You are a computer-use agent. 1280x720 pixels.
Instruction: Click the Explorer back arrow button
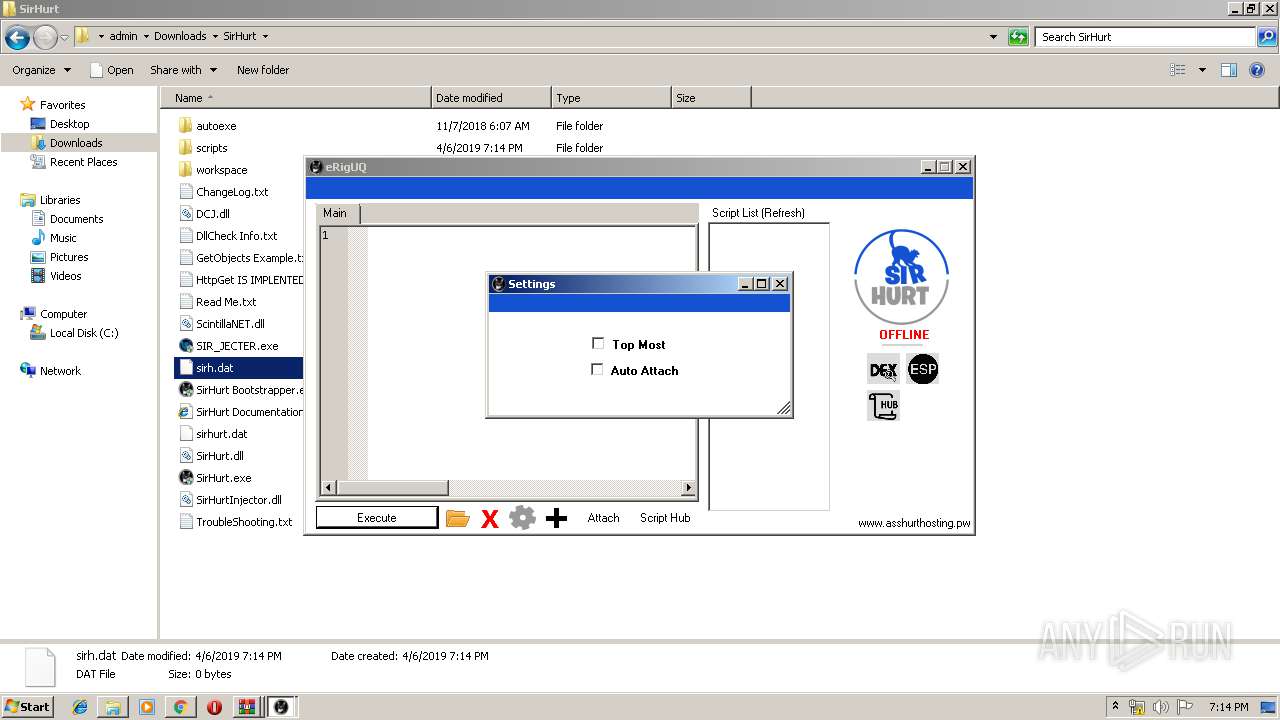coord(17,38)
